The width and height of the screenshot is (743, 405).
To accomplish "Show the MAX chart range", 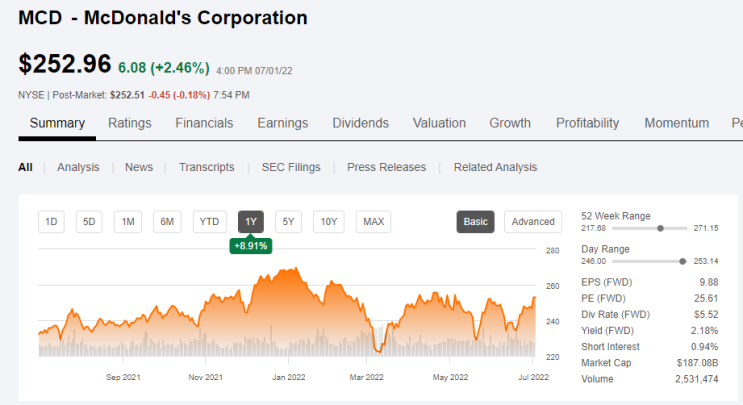I will [x=373, y=222].
